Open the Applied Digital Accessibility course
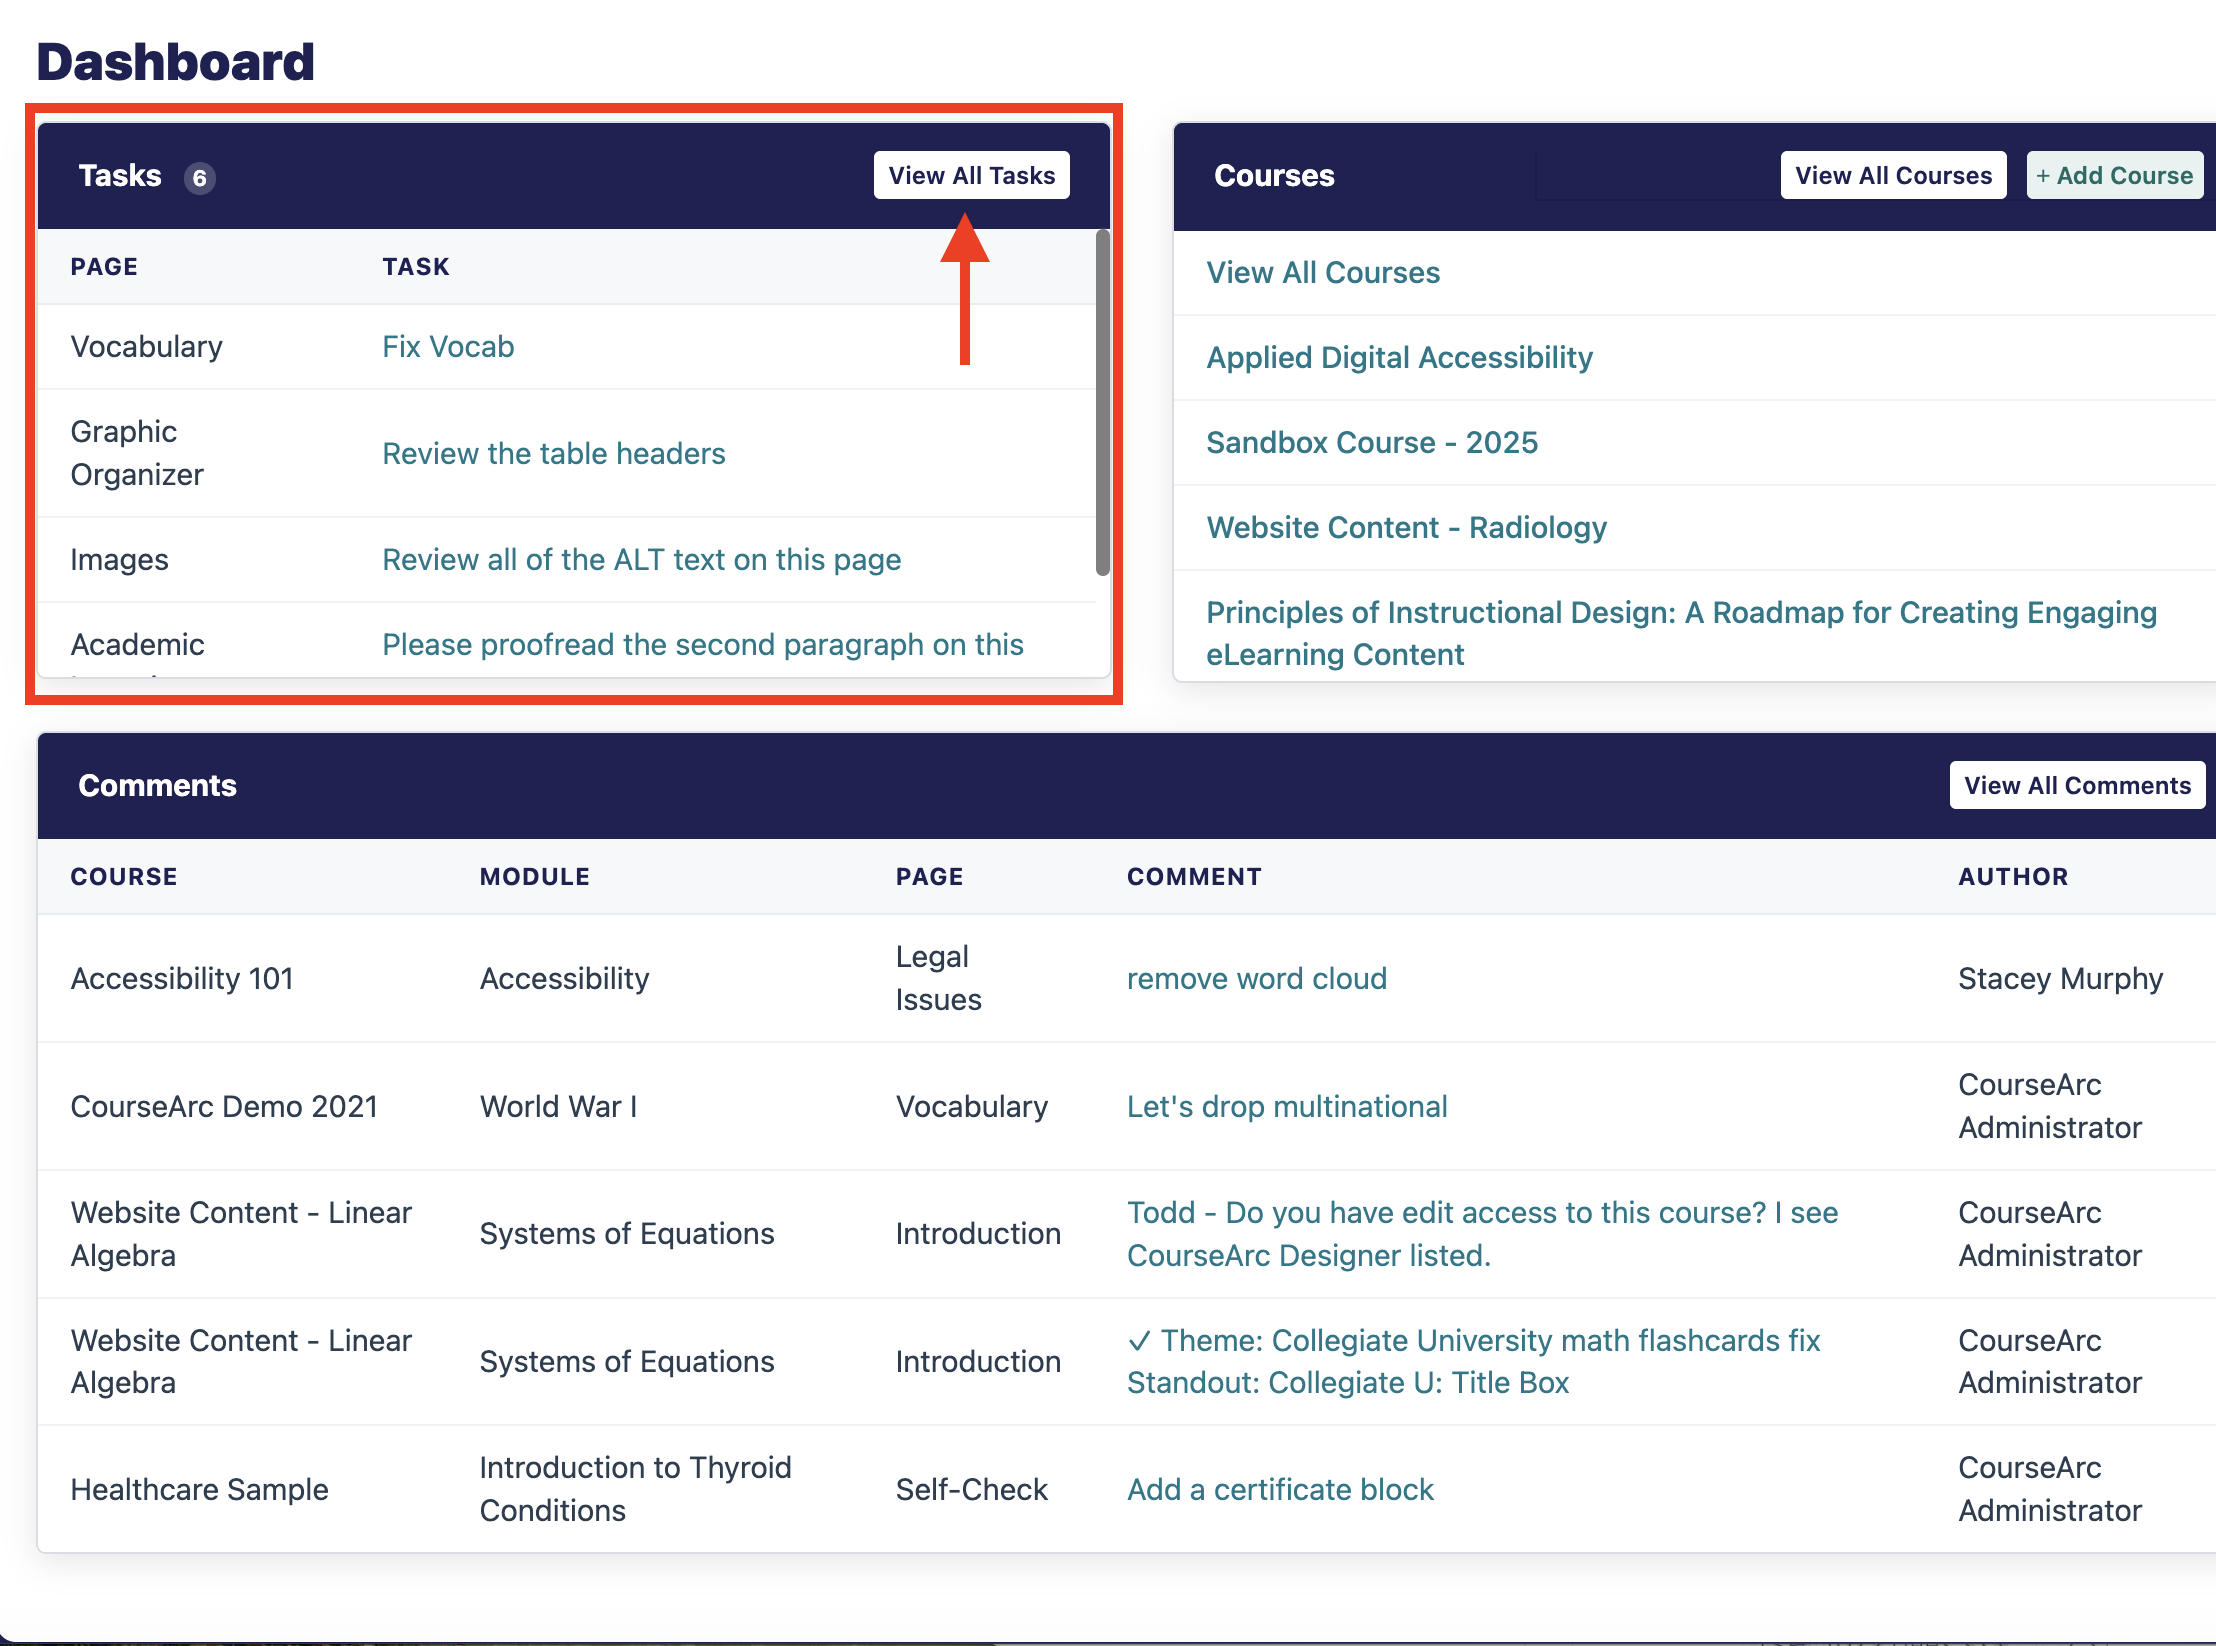 [1399, 357]
